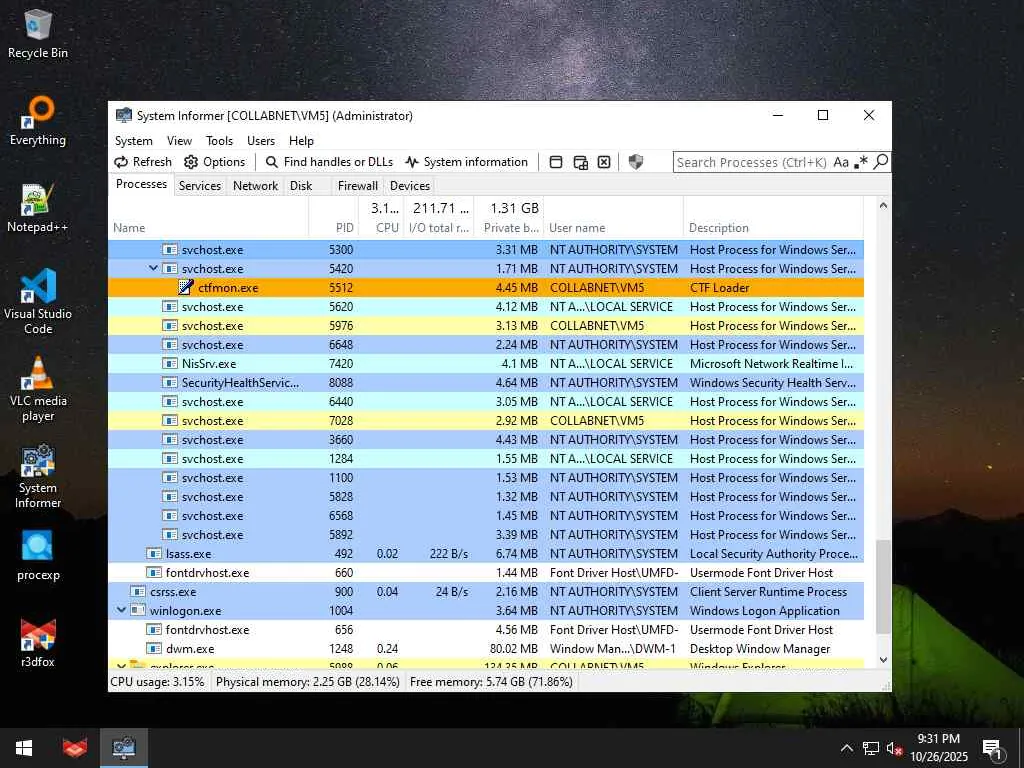Open the Users menu
1024x768 pixels.
tap(261, 140)
